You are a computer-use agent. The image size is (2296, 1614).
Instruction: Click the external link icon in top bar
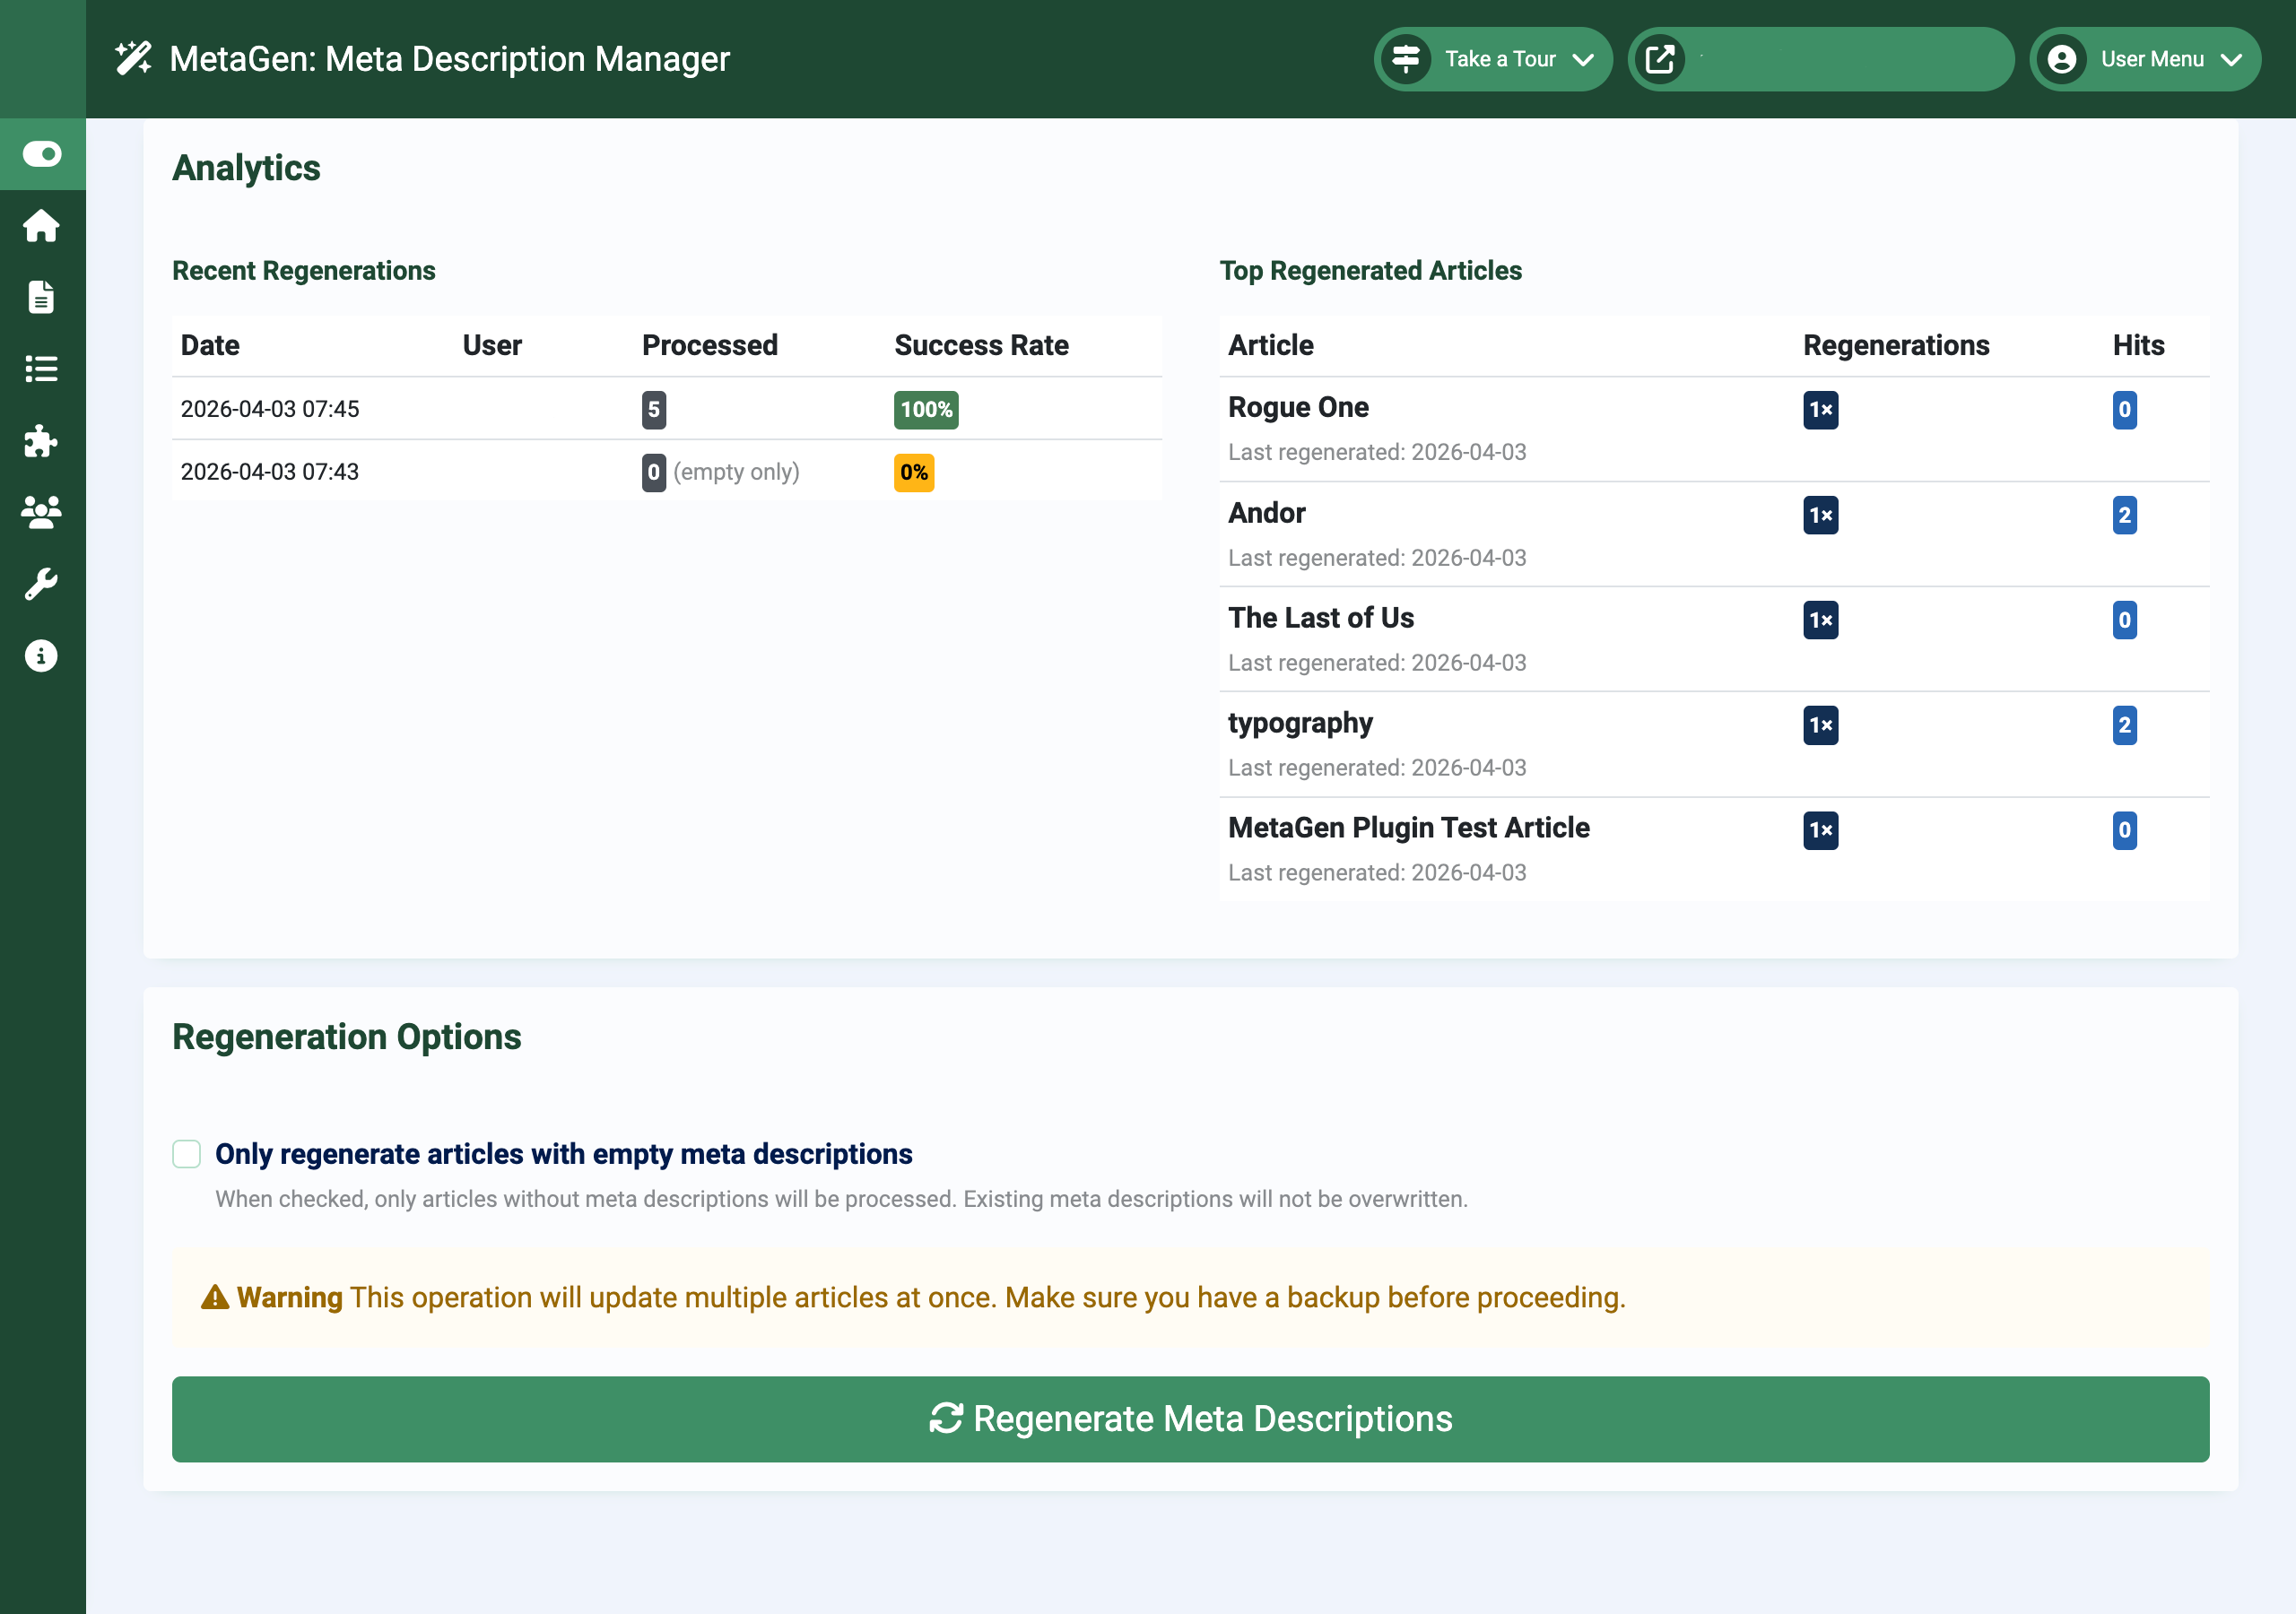click(1661, 59)
